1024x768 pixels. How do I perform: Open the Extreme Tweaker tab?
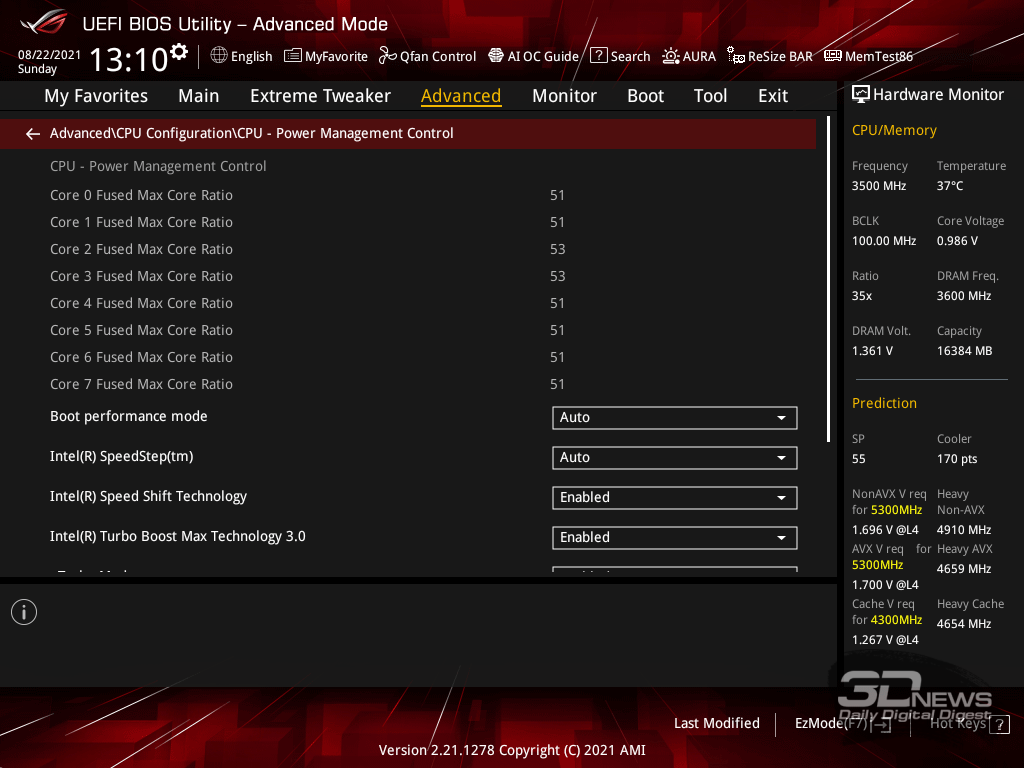(321, 96)
